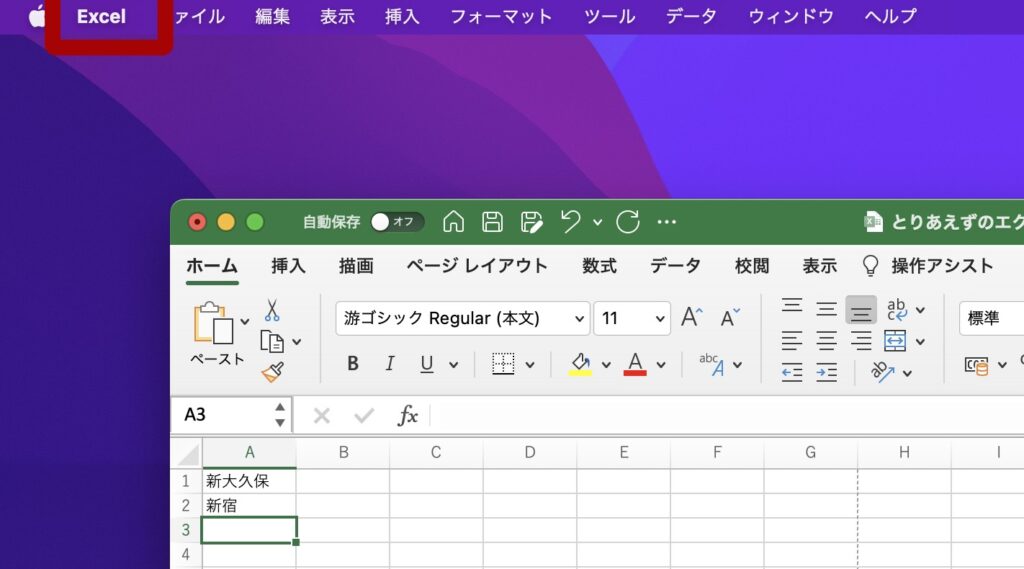
Task: Apply yellow fill color bucket
Action: [x=580, y=364]
